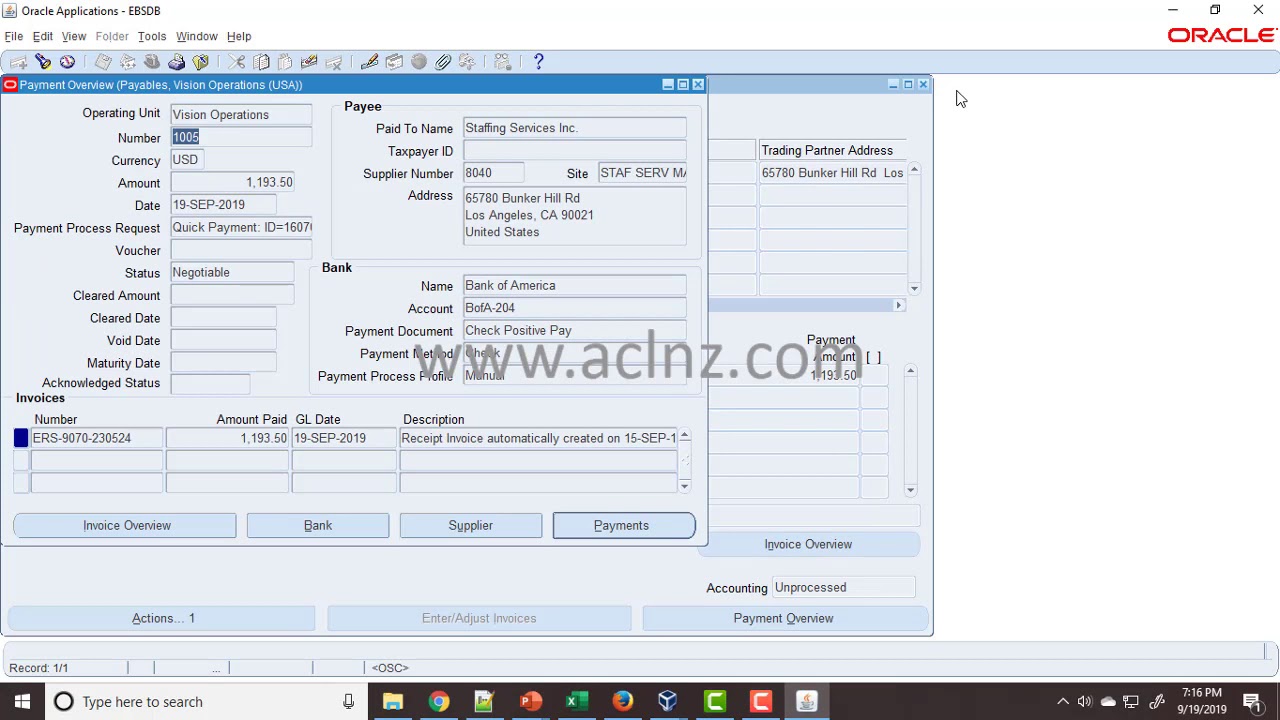Click the blue record indicator of invoice row
This screenshot has width=1280, height=720.
(21, 438)
